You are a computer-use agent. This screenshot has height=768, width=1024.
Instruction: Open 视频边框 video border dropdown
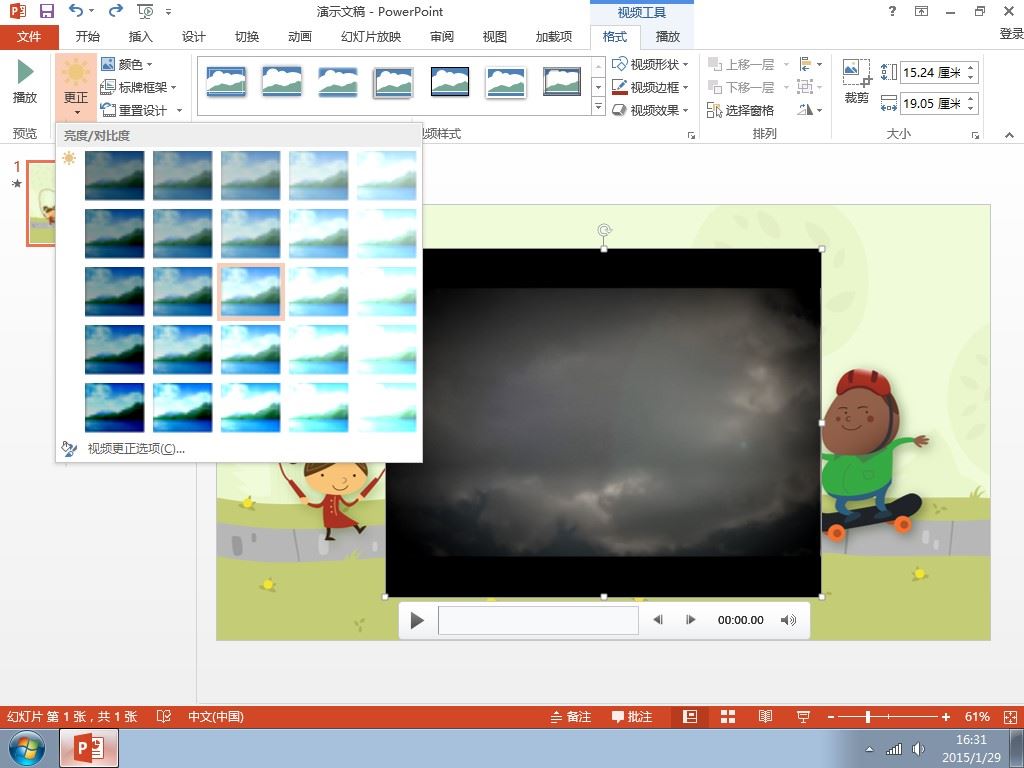coord(650,87)
